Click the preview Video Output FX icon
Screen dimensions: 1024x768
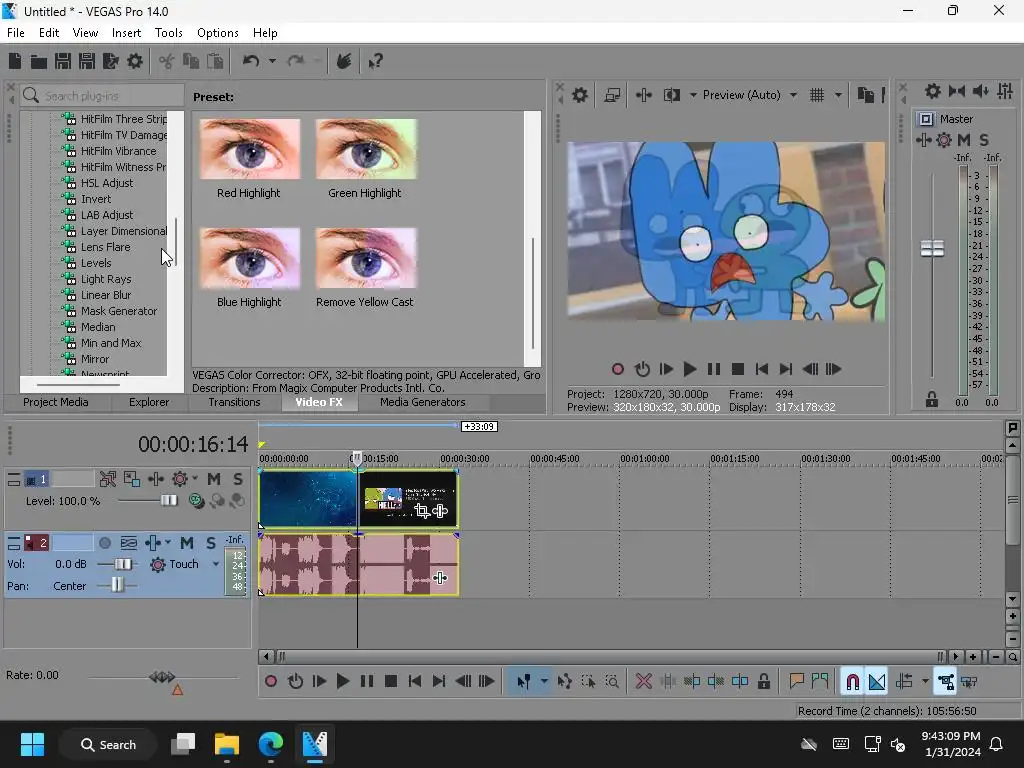[644, 95]
